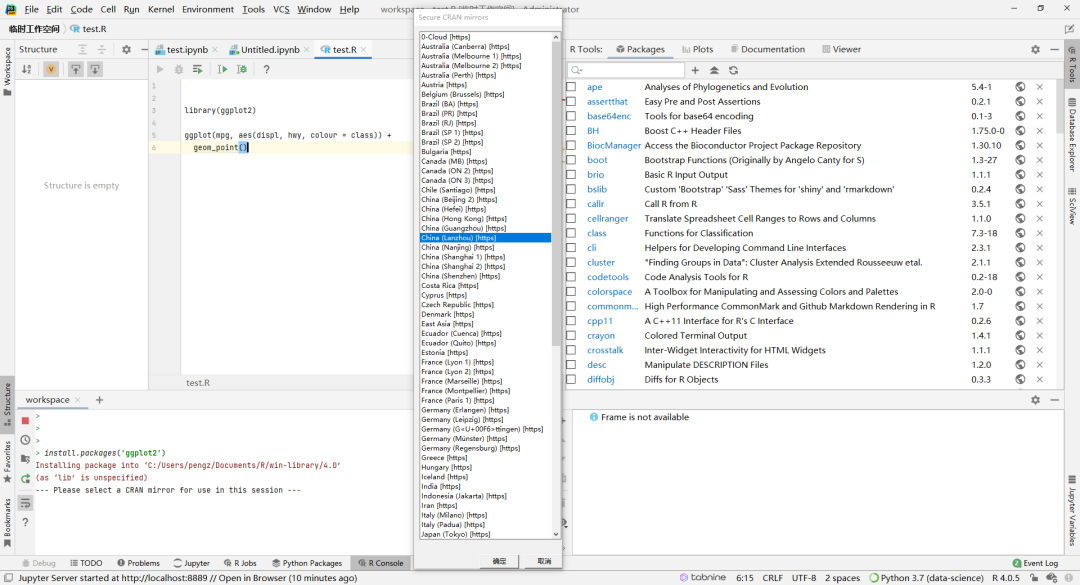
Task: Click the debug bug icon in editor toolbar
Action: click(x=179, y=69)
